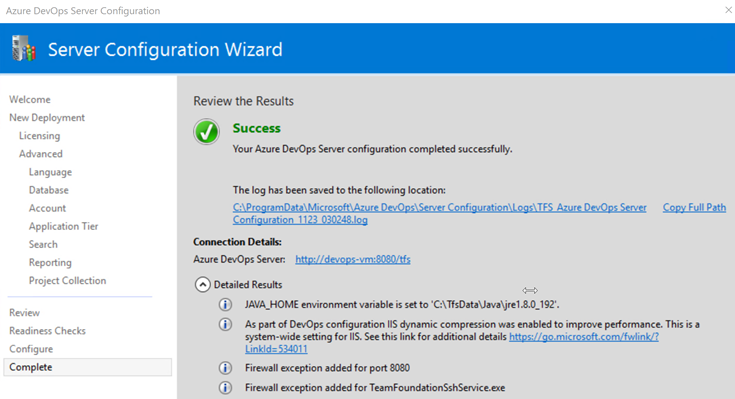Open the Account step

(47, 208)
